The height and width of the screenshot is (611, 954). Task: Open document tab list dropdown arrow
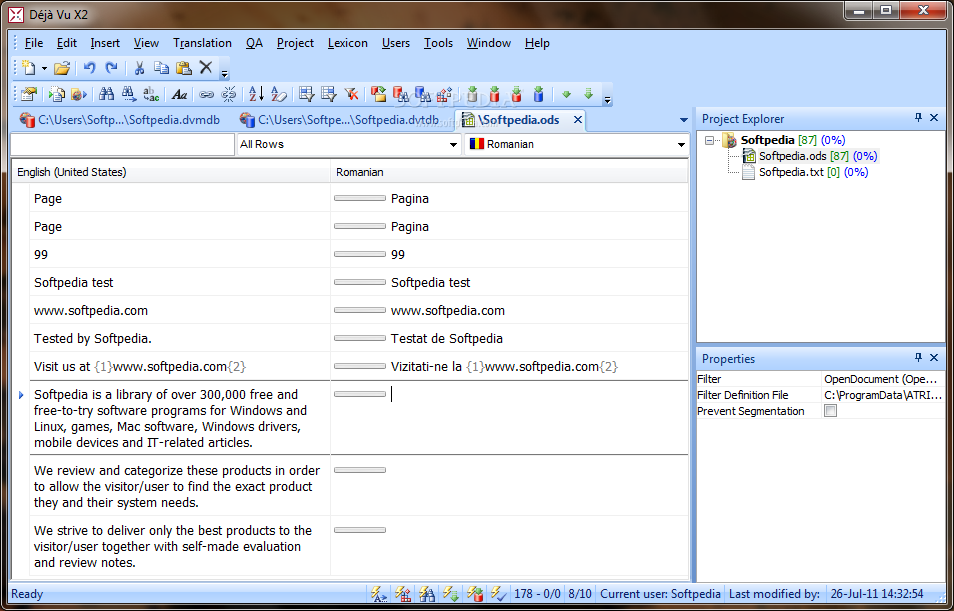[683, 120]
